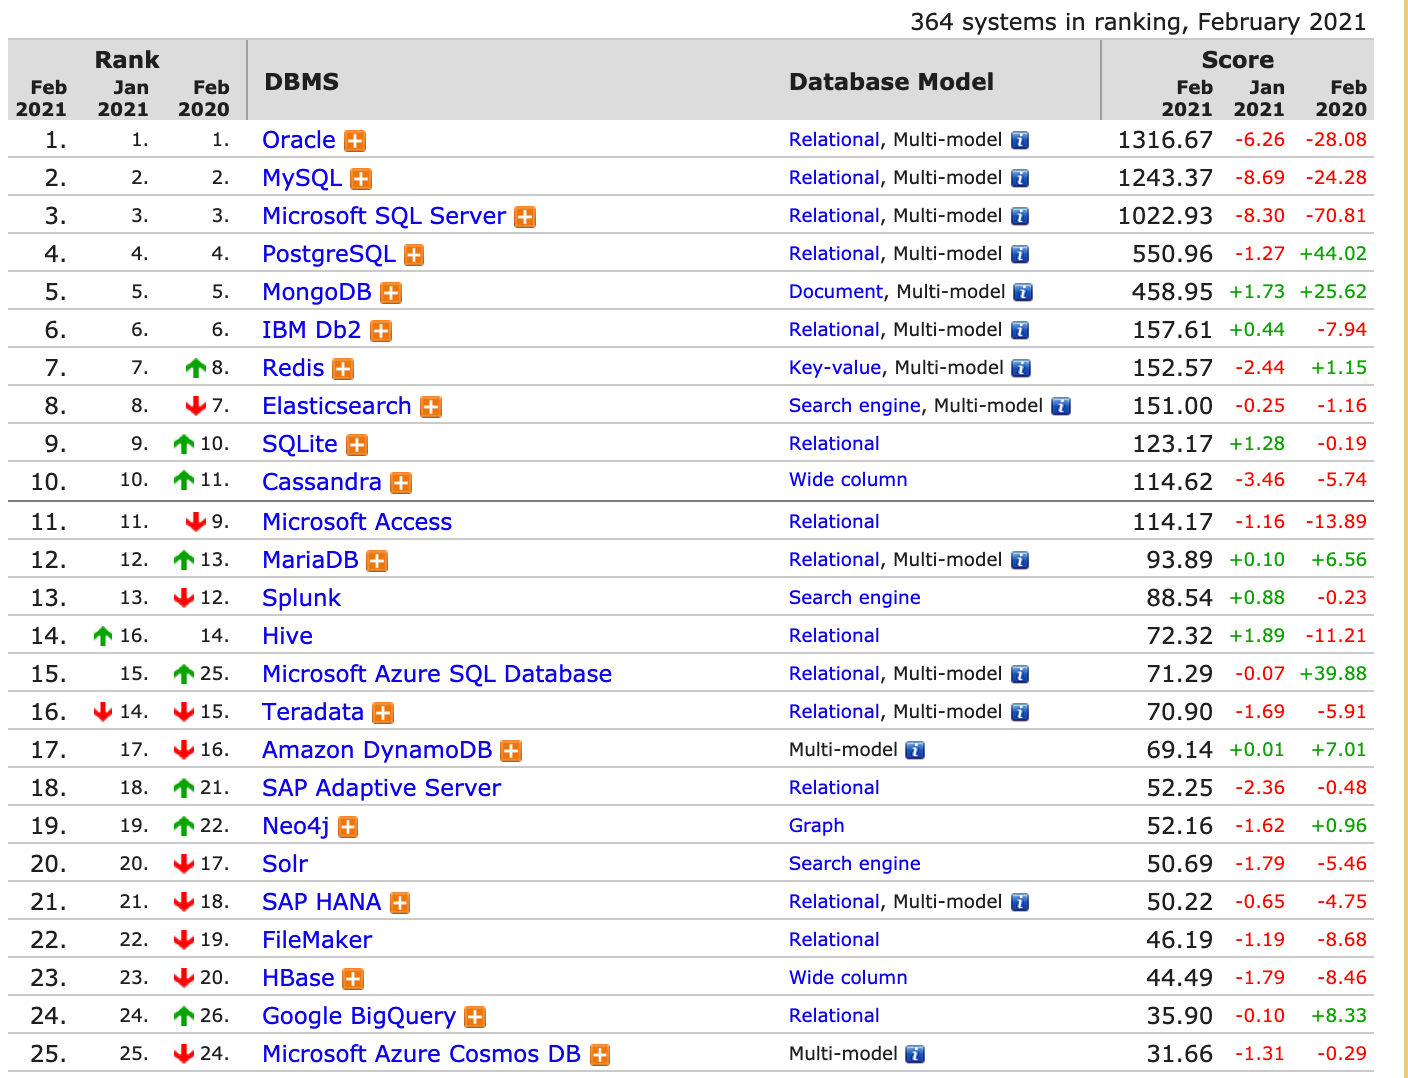1408x1078 pixels.
Task: Click the plus icon after Google BigQuery
Action: (475, 1017)
